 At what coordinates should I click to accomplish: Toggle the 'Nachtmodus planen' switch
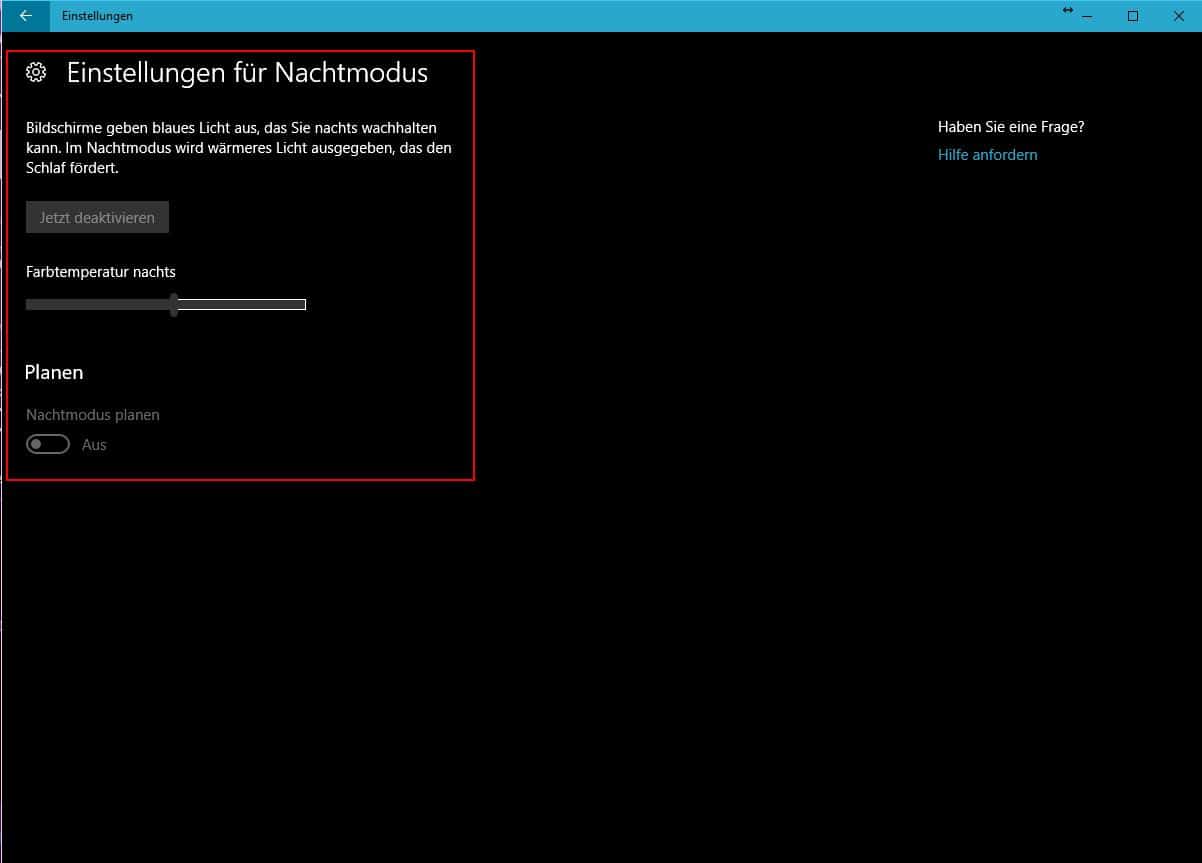(x=48, y=444)
